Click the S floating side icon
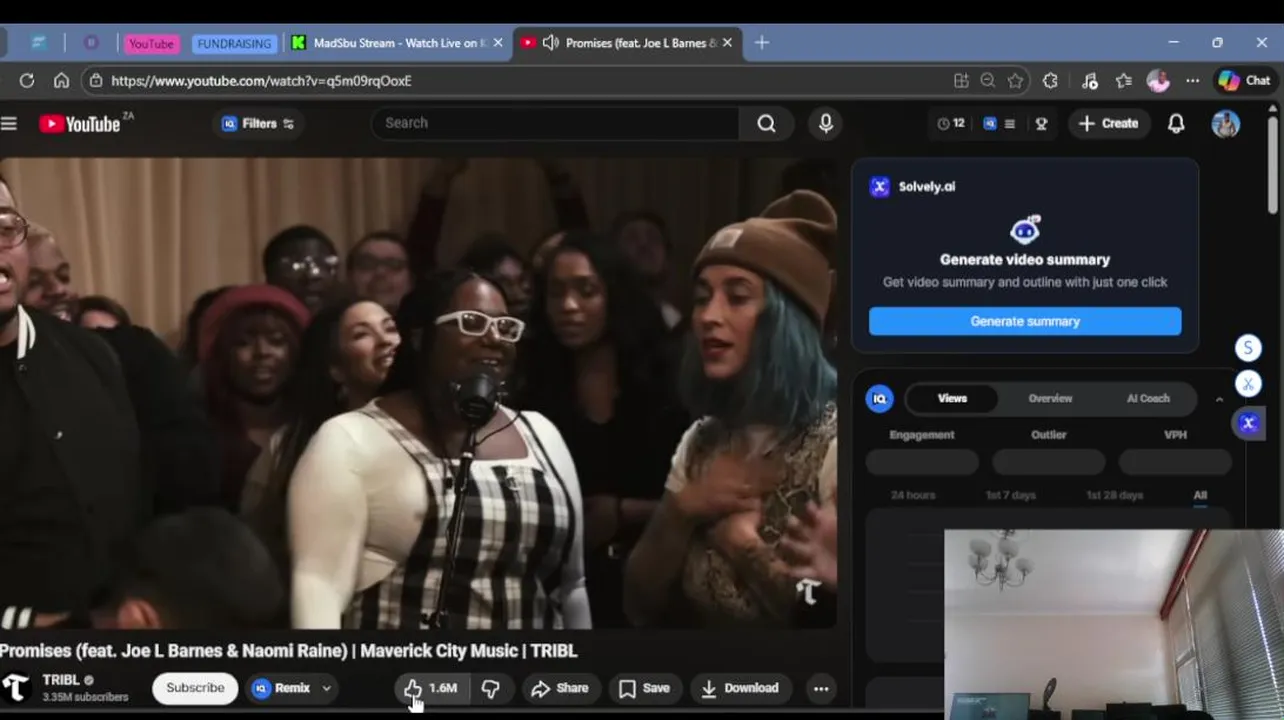This screenshot has width=1284, height=720. [x=1247, y=348]
